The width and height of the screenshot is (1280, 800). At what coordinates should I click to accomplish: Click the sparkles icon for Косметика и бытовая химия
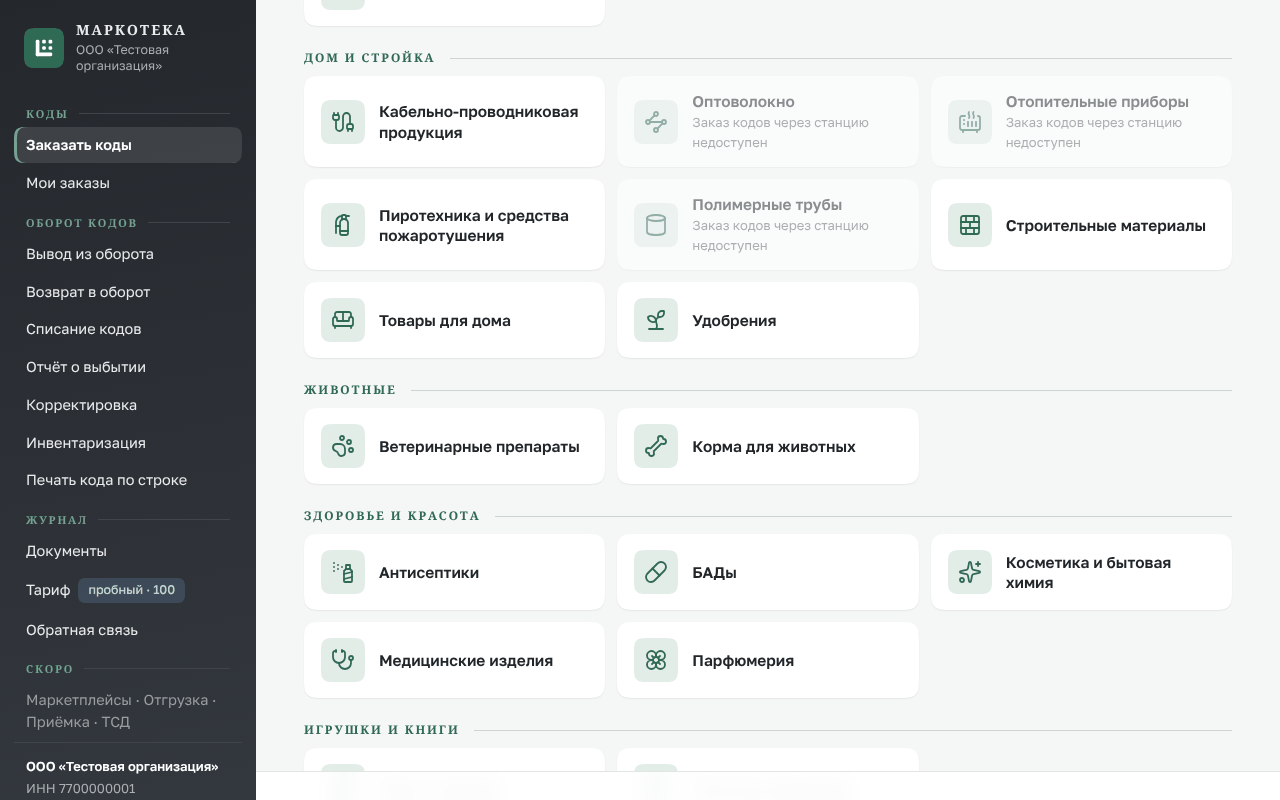970,572
